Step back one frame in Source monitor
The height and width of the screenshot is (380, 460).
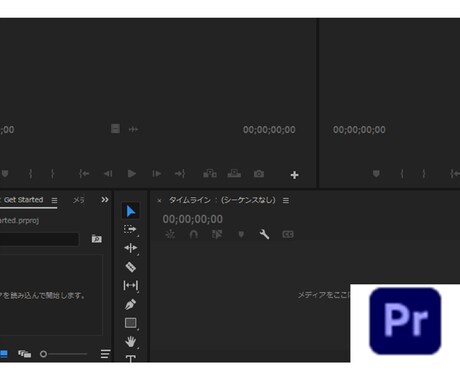(x=108, y=174)
